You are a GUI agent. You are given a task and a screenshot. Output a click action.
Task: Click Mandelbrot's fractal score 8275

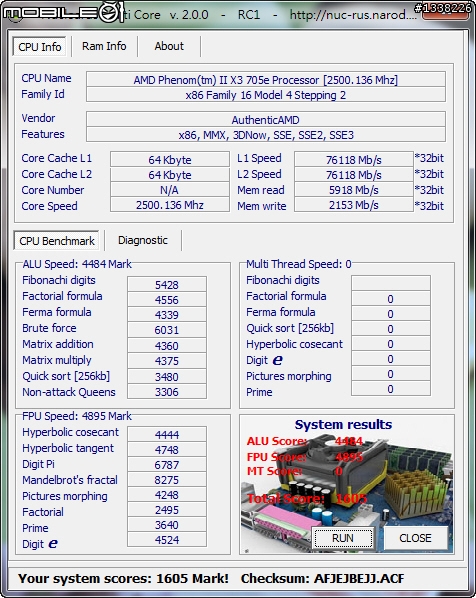167,480
